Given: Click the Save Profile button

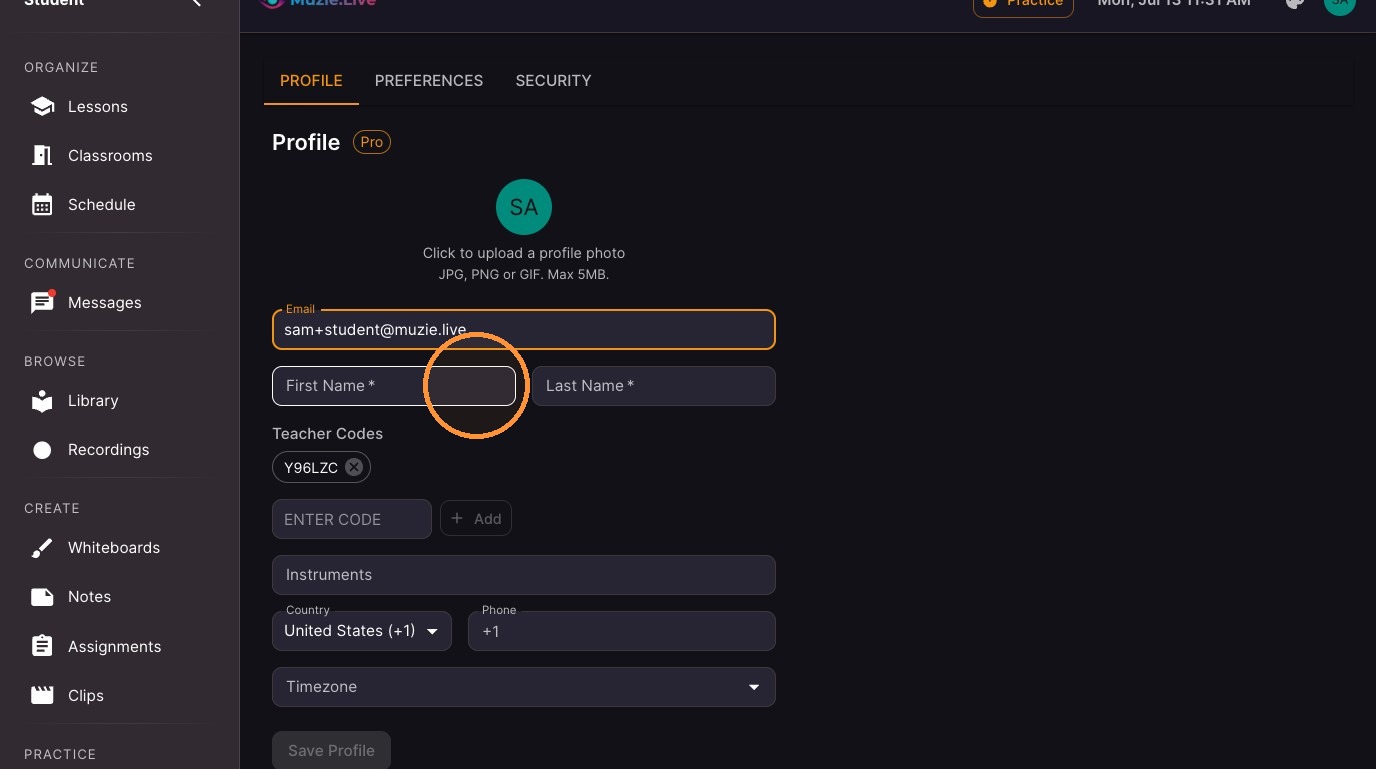Looking at the screenshot, I should 331,750.
